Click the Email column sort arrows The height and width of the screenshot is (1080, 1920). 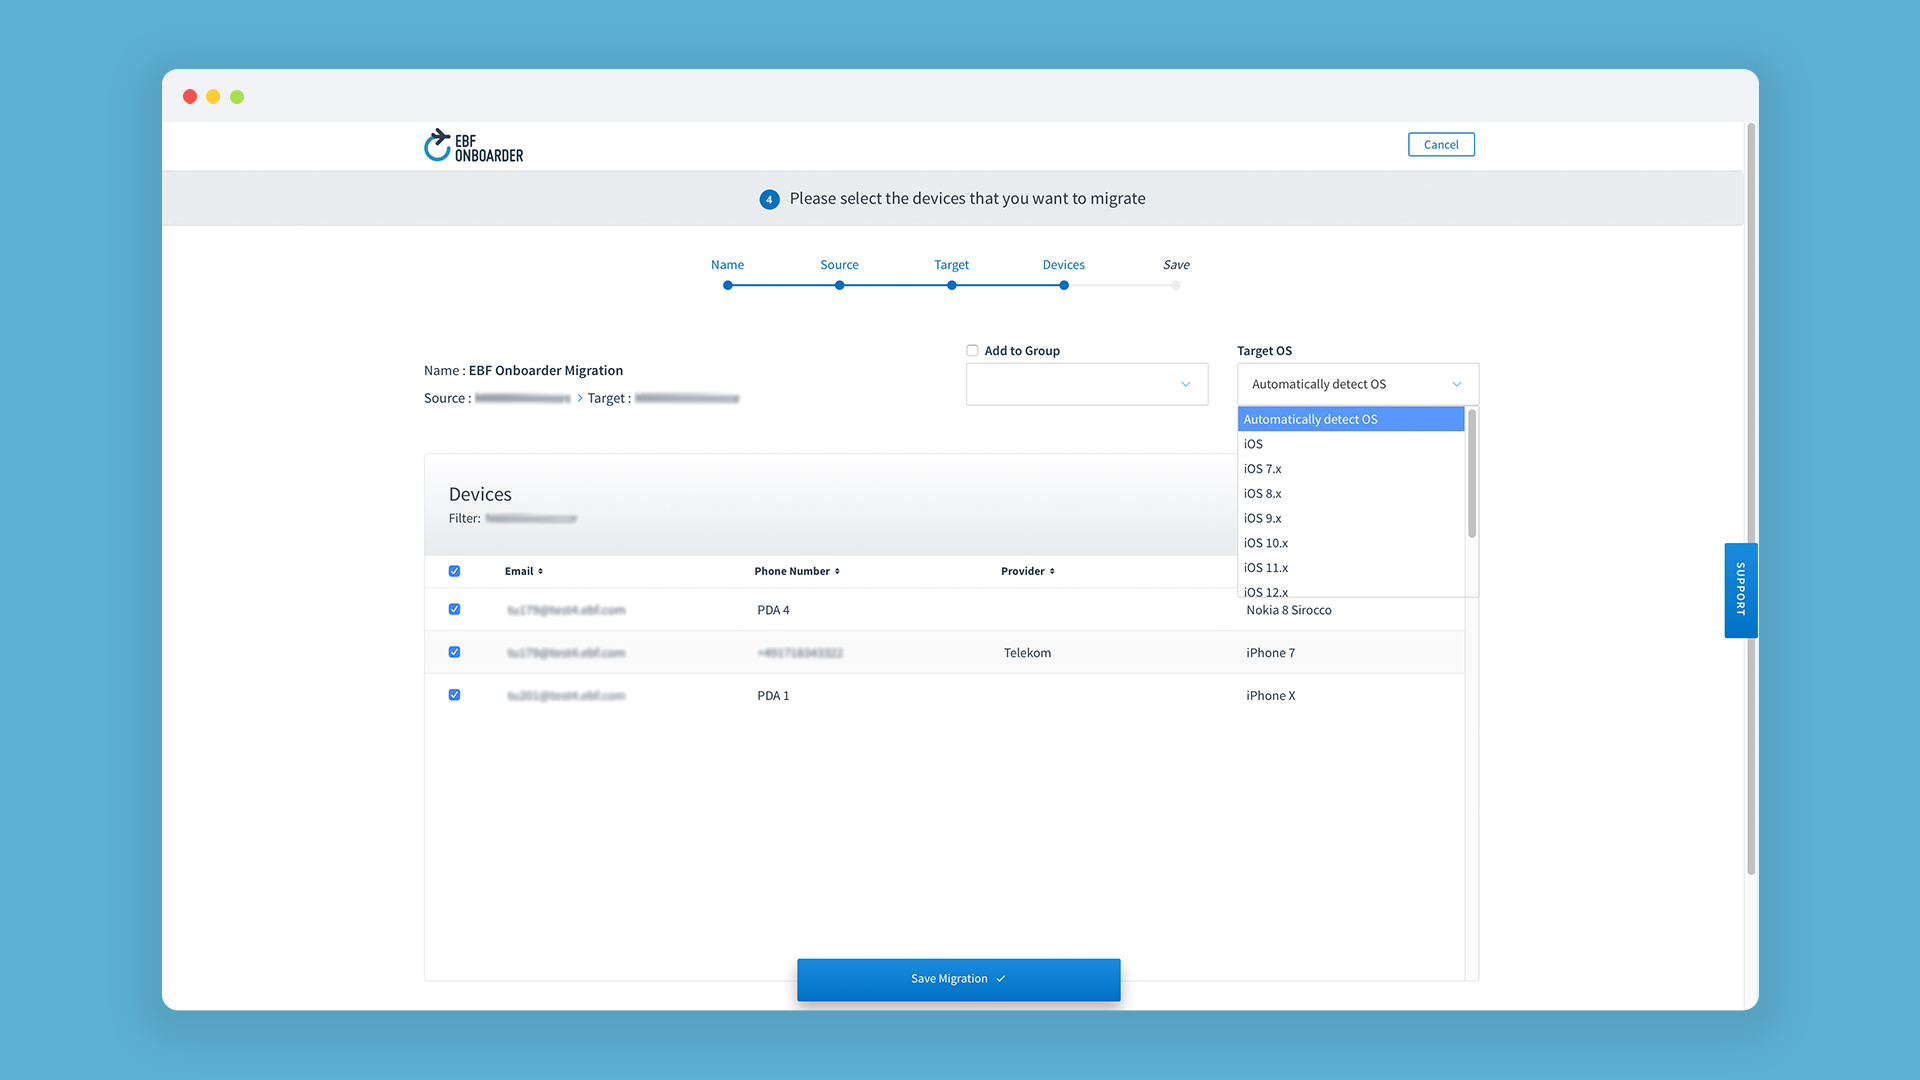[x=541, y=571]
